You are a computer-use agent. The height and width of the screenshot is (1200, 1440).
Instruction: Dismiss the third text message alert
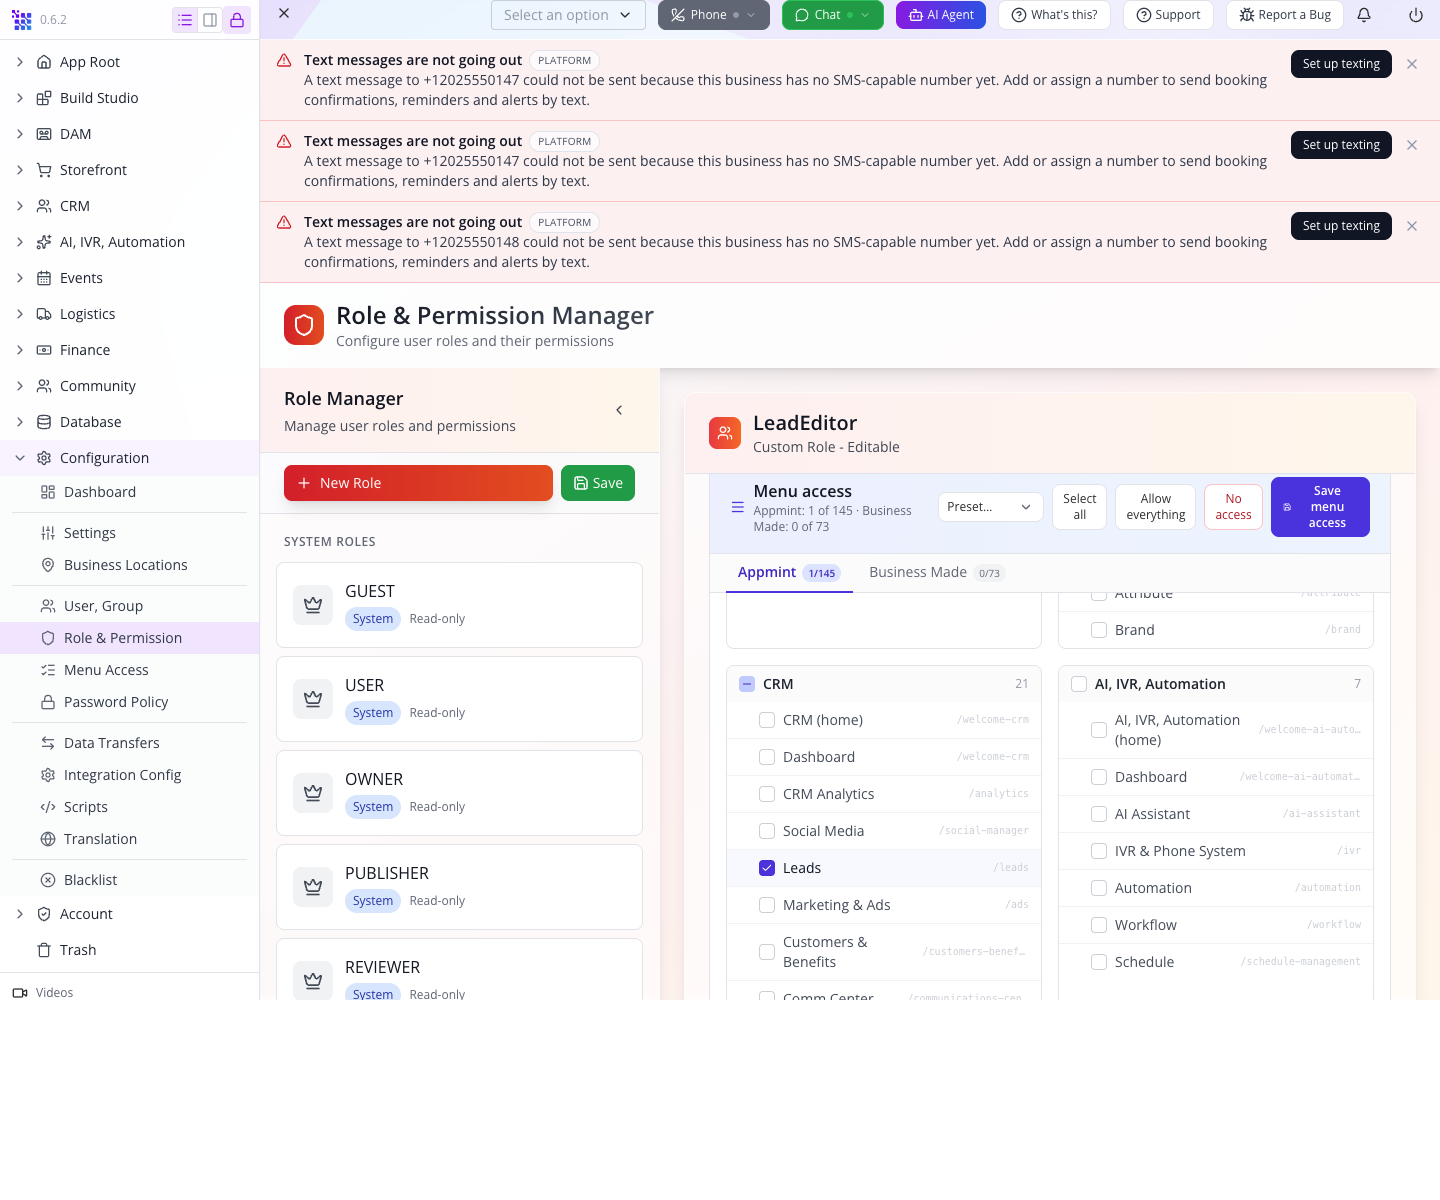pyautogui.click(x=1412, y=226)
